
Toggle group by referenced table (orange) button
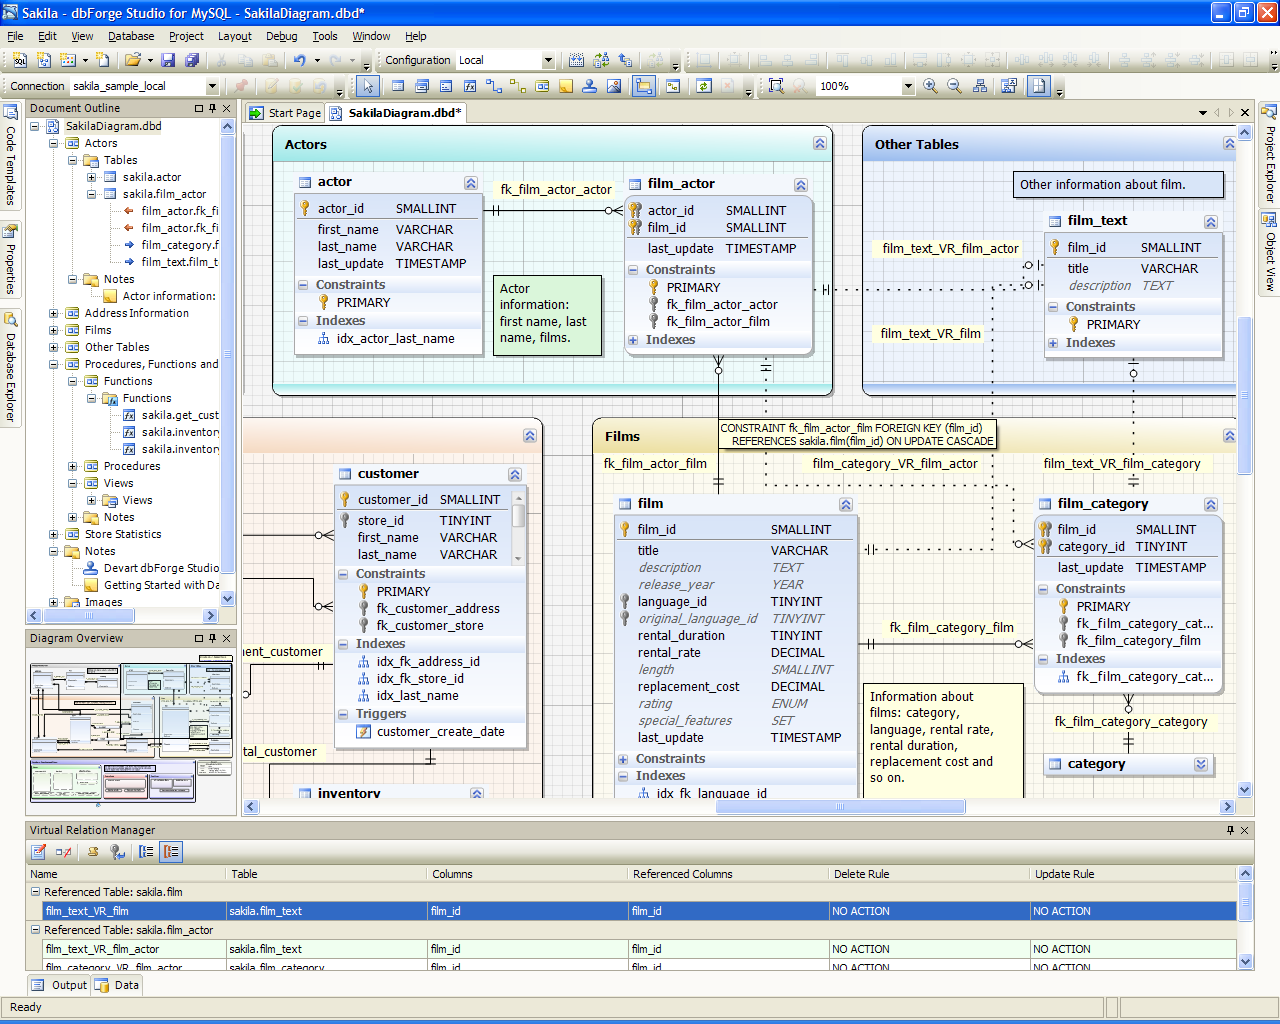click(x=171, y=852)
